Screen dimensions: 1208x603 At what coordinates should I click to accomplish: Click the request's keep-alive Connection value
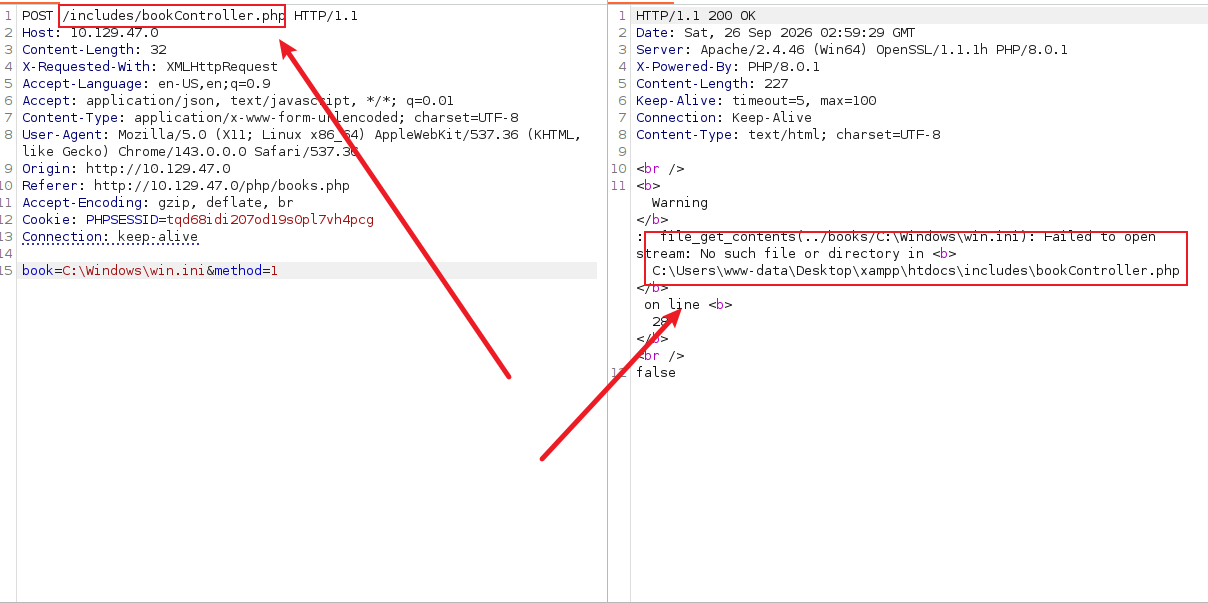(x=158, y=237)
